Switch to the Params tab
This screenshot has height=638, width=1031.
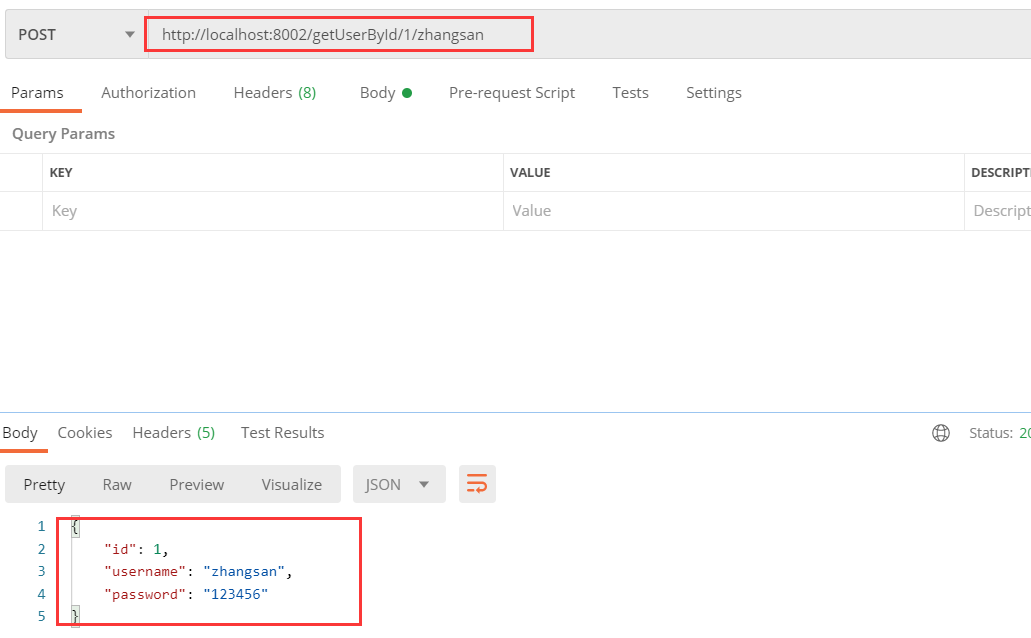(37, 93)
